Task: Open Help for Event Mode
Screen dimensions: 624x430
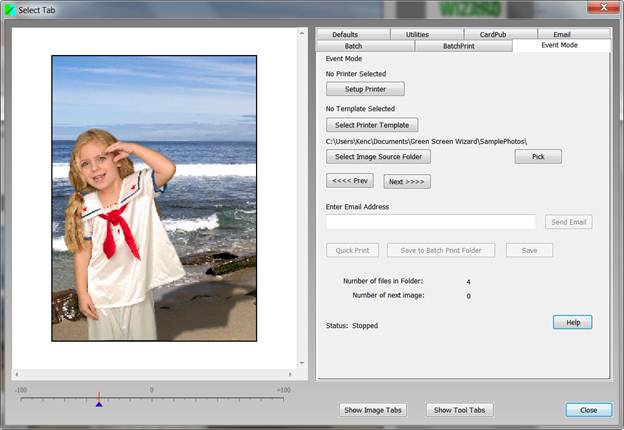Action: (572, 322)
